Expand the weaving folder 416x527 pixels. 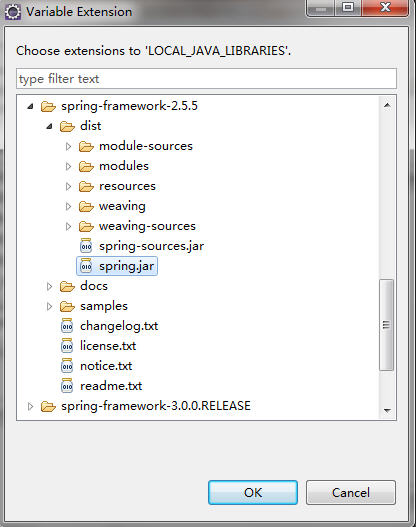tap(68, 206)
